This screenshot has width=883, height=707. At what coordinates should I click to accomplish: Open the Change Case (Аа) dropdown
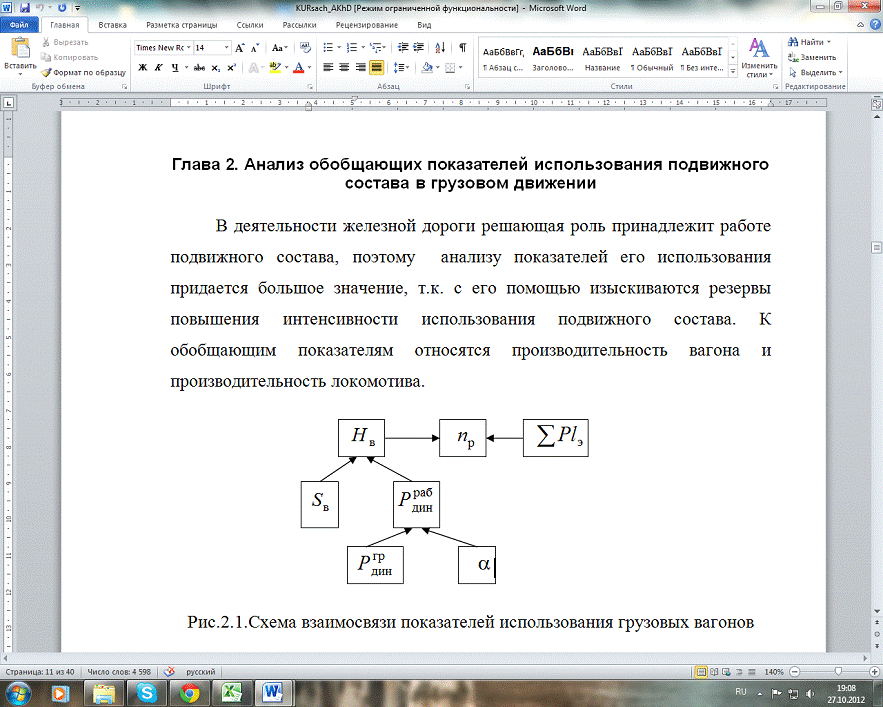[x=279, y=48]
